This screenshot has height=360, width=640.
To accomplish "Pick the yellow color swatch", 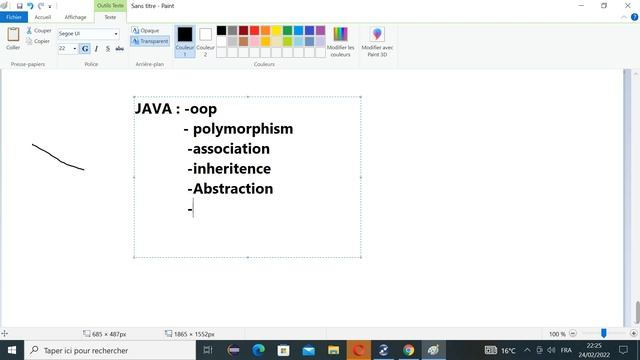I will pyautogui.click(x=277, y=31).
